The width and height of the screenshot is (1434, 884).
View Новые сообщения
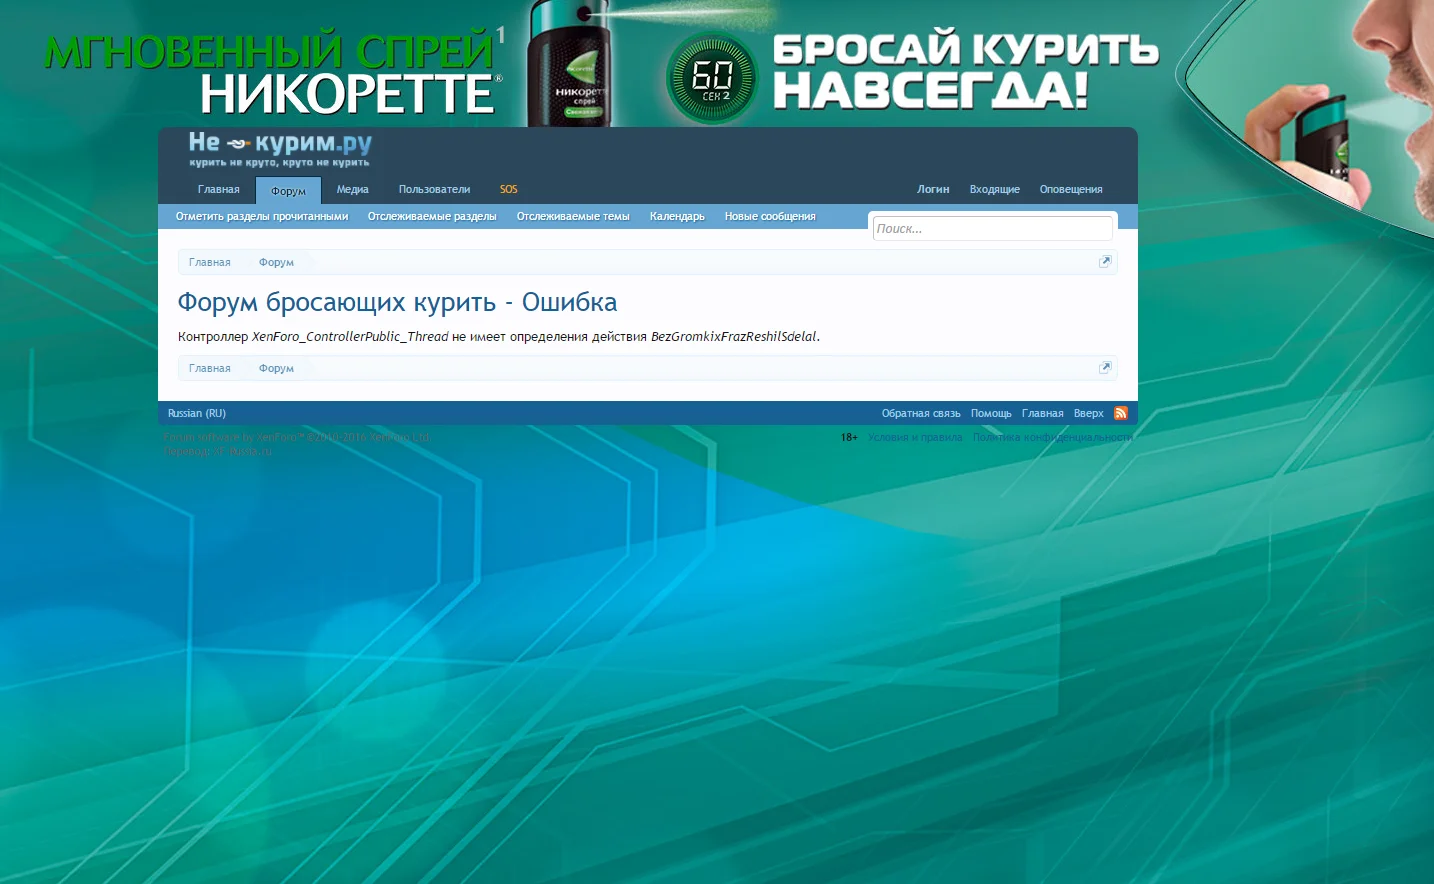770,216
